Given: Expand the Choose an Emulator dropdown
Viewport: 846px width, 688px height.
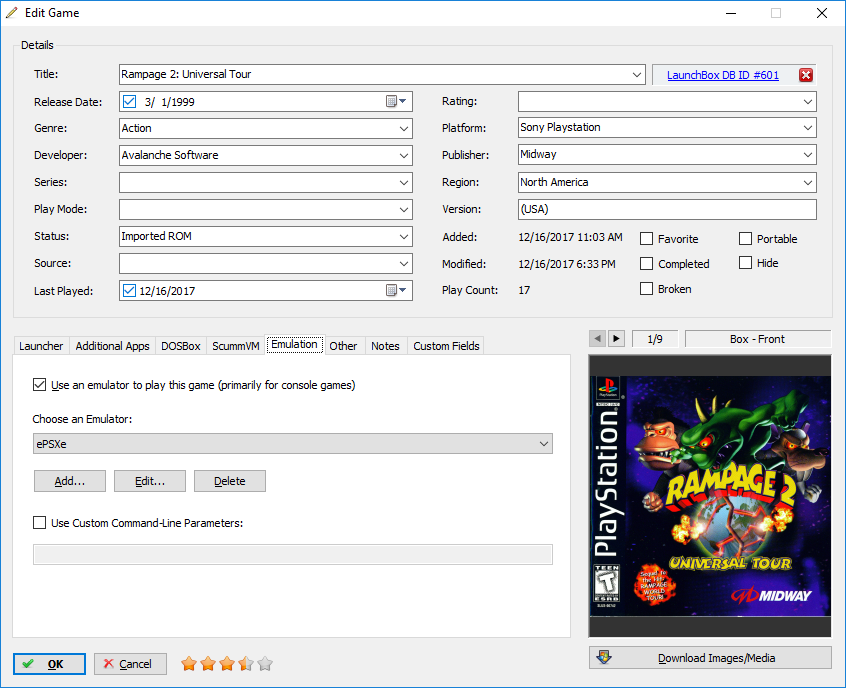Looking at the screenshot, I should [544, 444].
